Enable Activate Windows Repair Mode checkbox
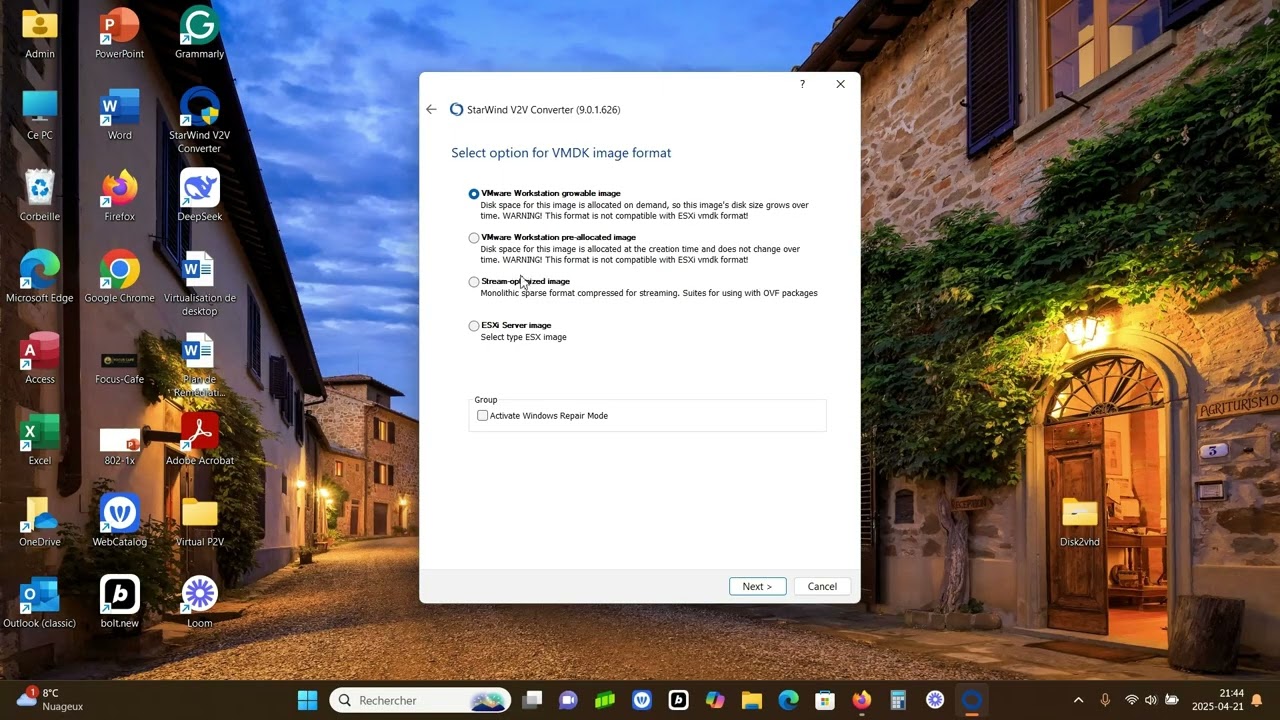 click(483, 416)
